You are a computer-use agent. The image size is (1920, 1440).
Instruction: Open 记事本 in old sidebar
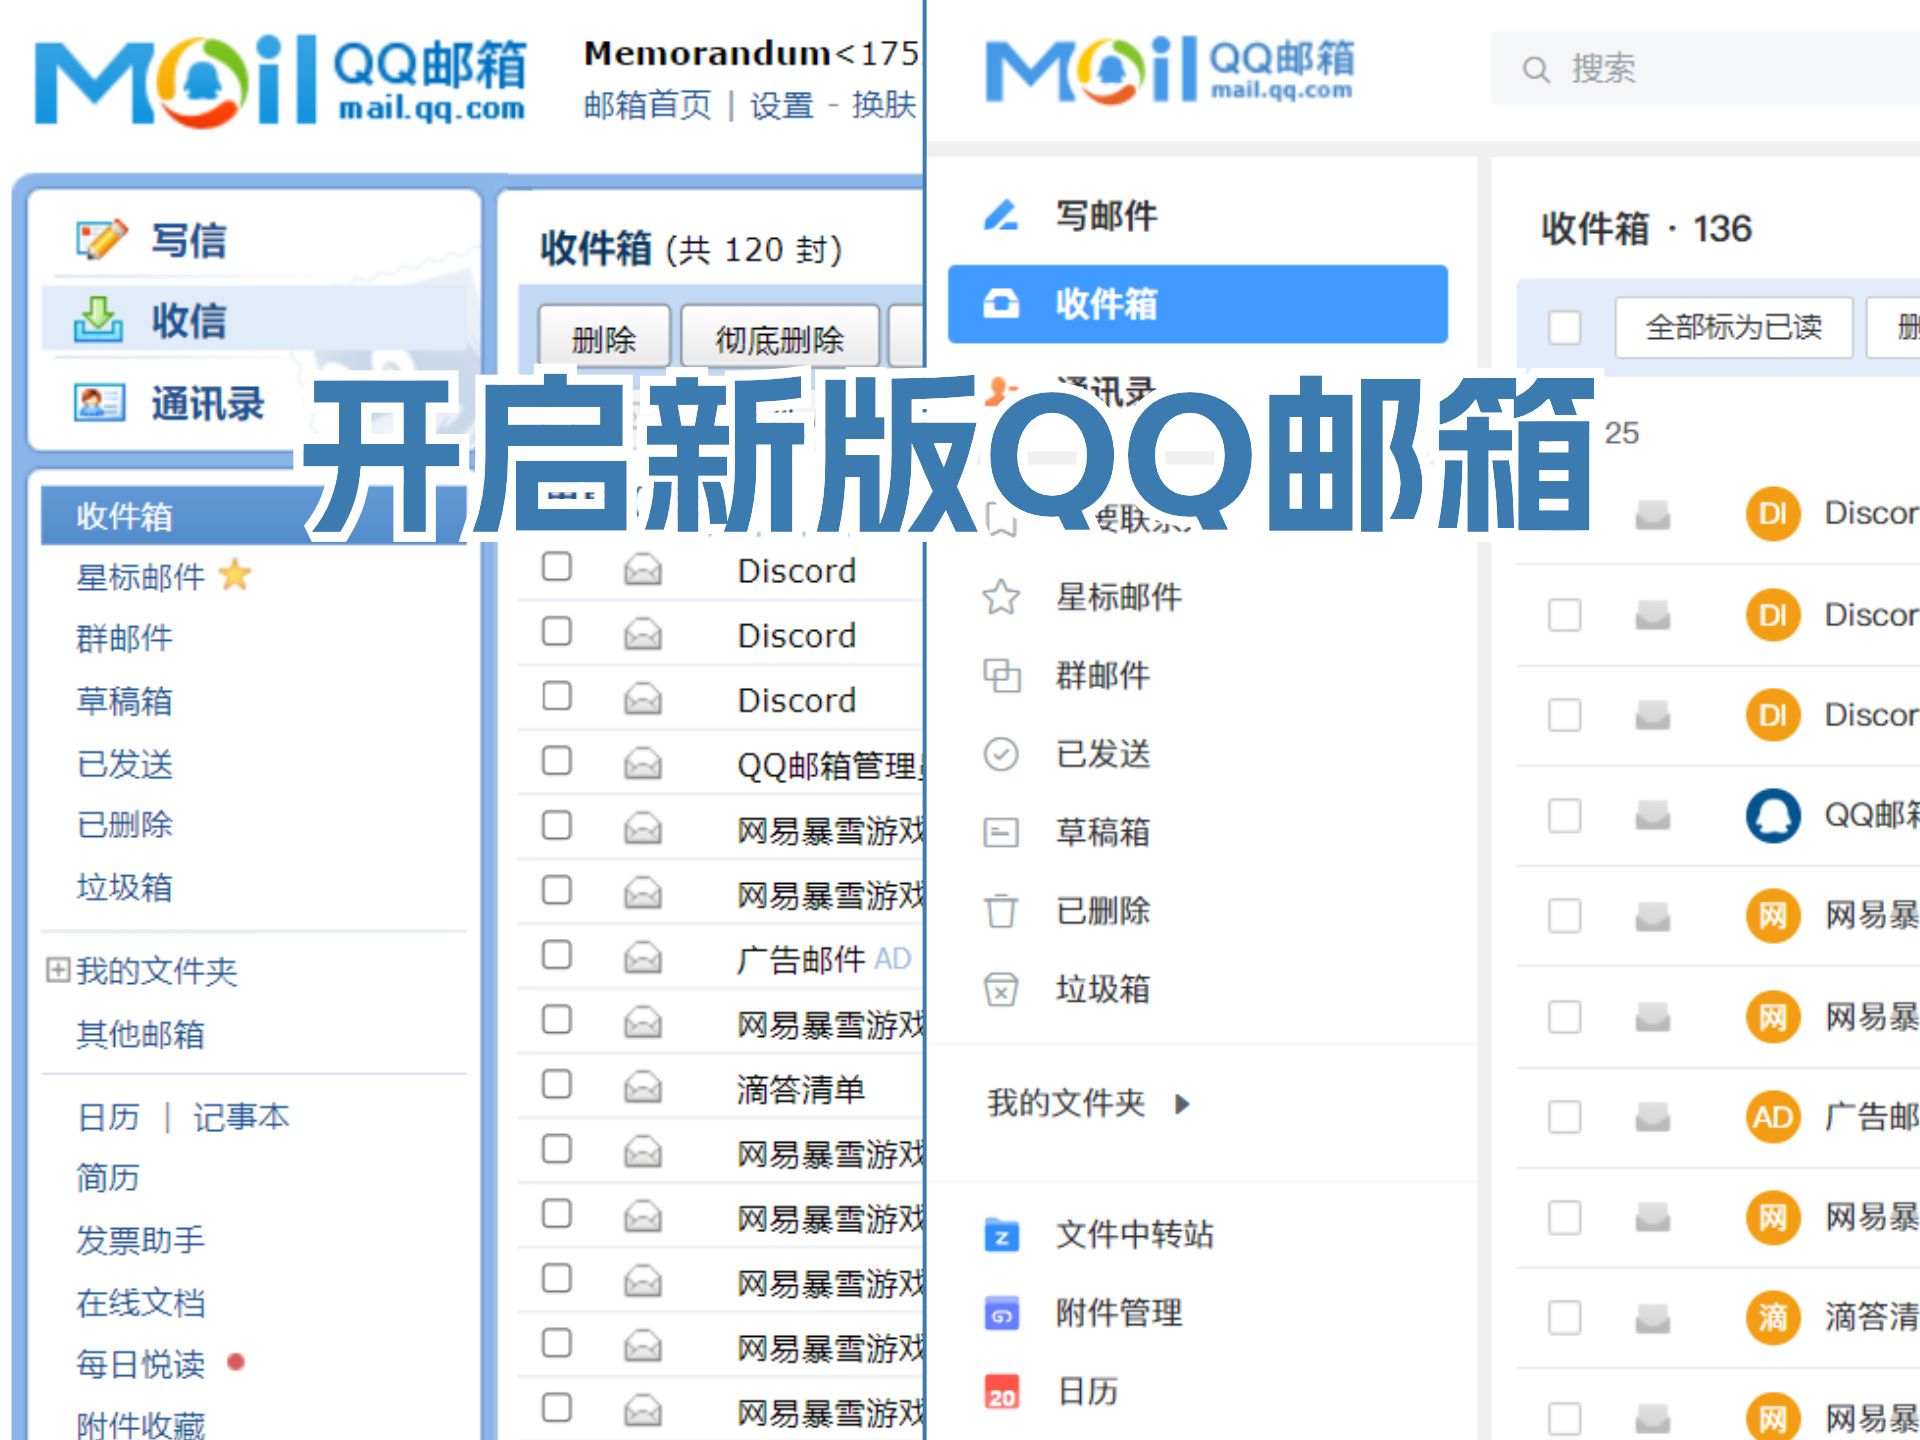pyautogui.click(x=241, y=1117)
